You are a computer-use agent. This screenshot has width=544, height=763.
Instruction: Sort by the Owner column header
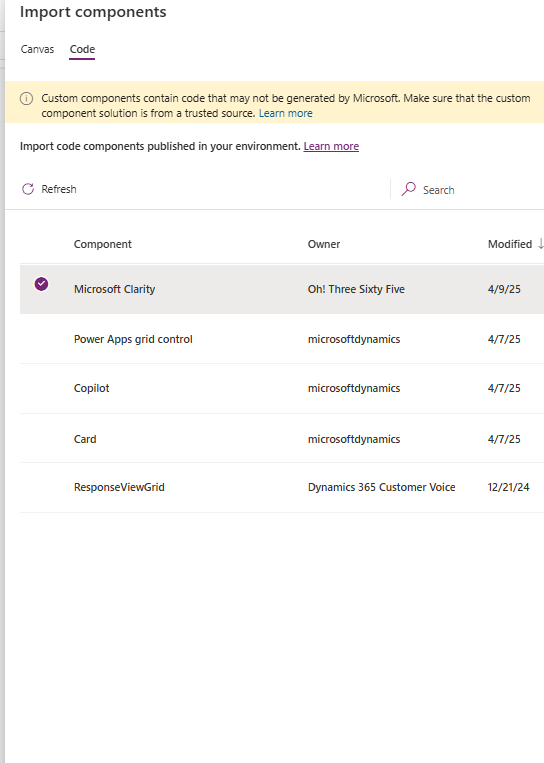[x=324, y=244]
